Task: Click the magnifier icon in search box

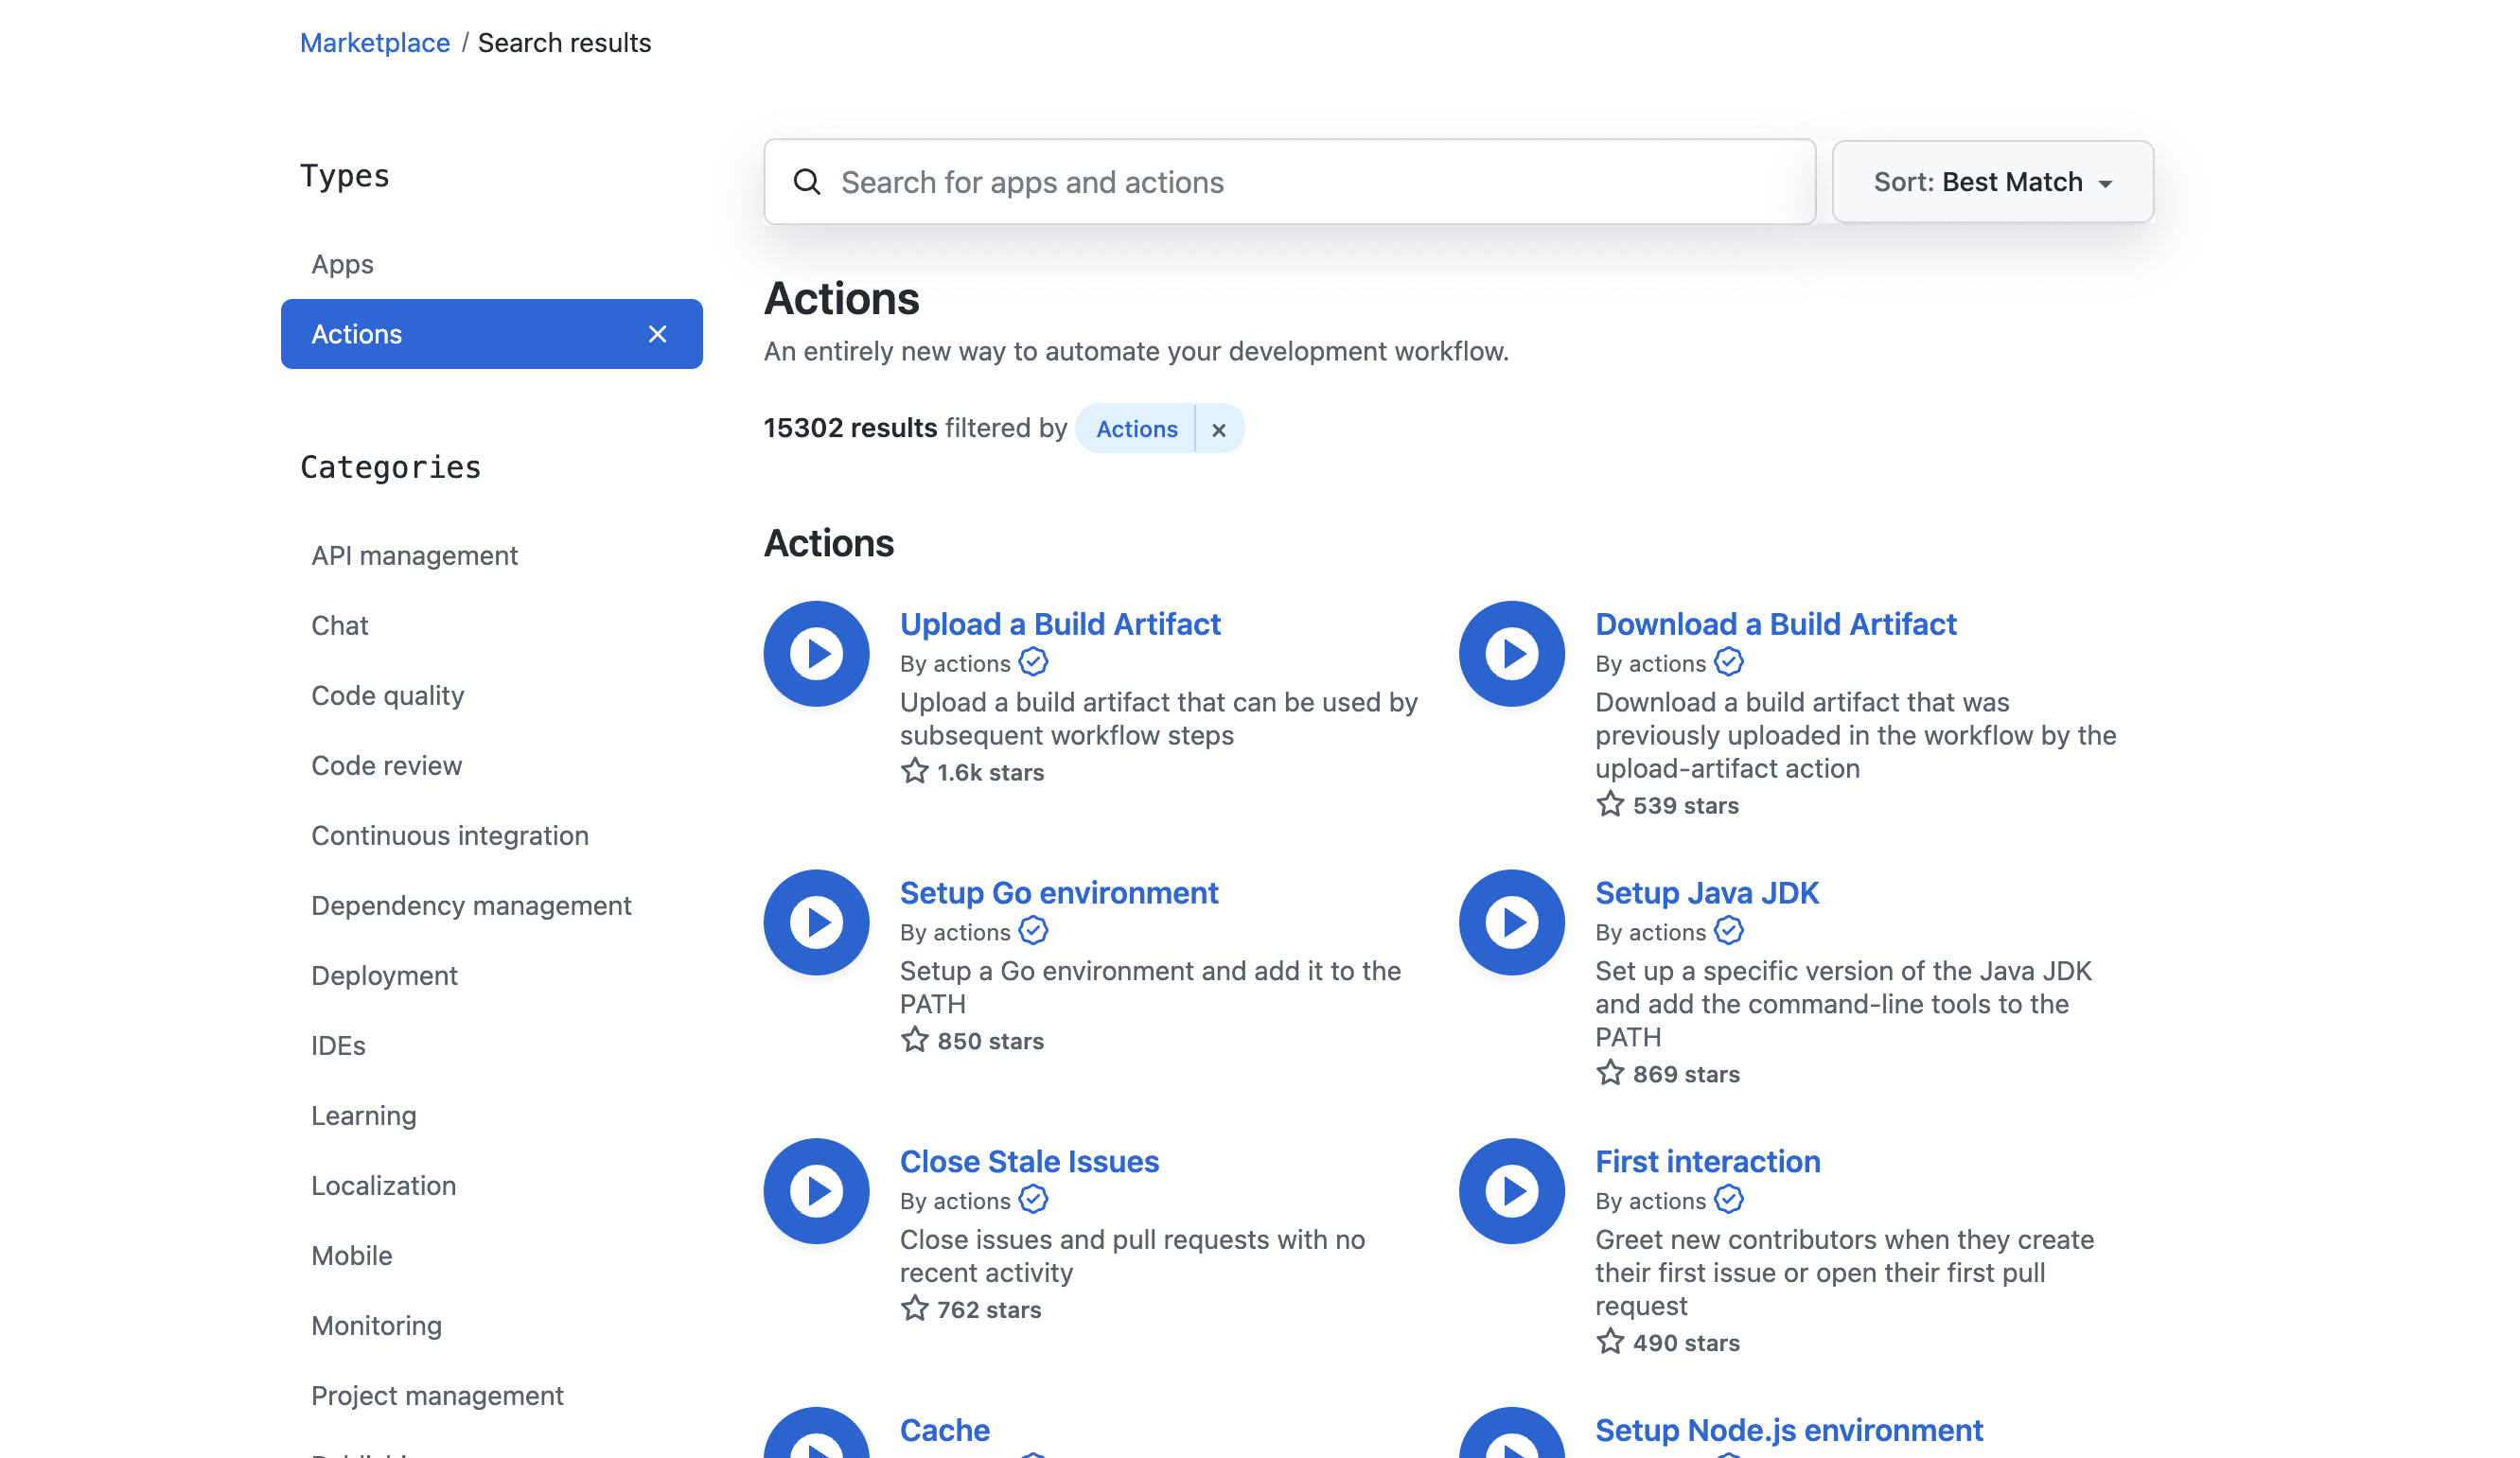Action: coord(807,182)
